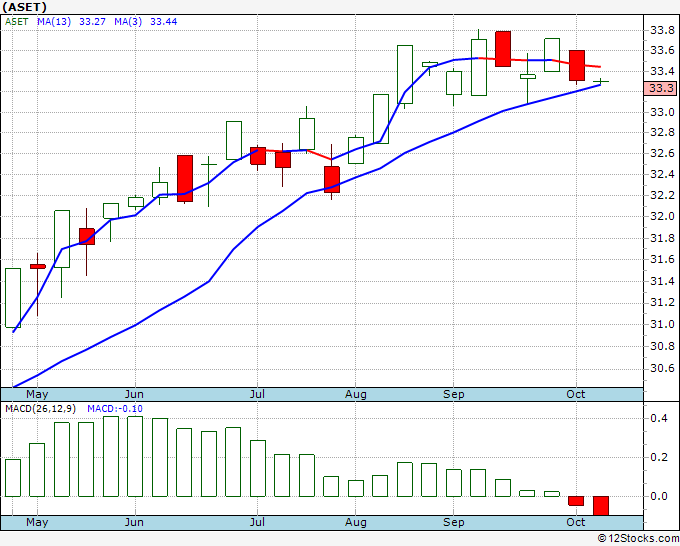Viewport: 680px width, 546px height.
Task: Select the MA(3) value 33.44
Action: click(x=163, y=22)
